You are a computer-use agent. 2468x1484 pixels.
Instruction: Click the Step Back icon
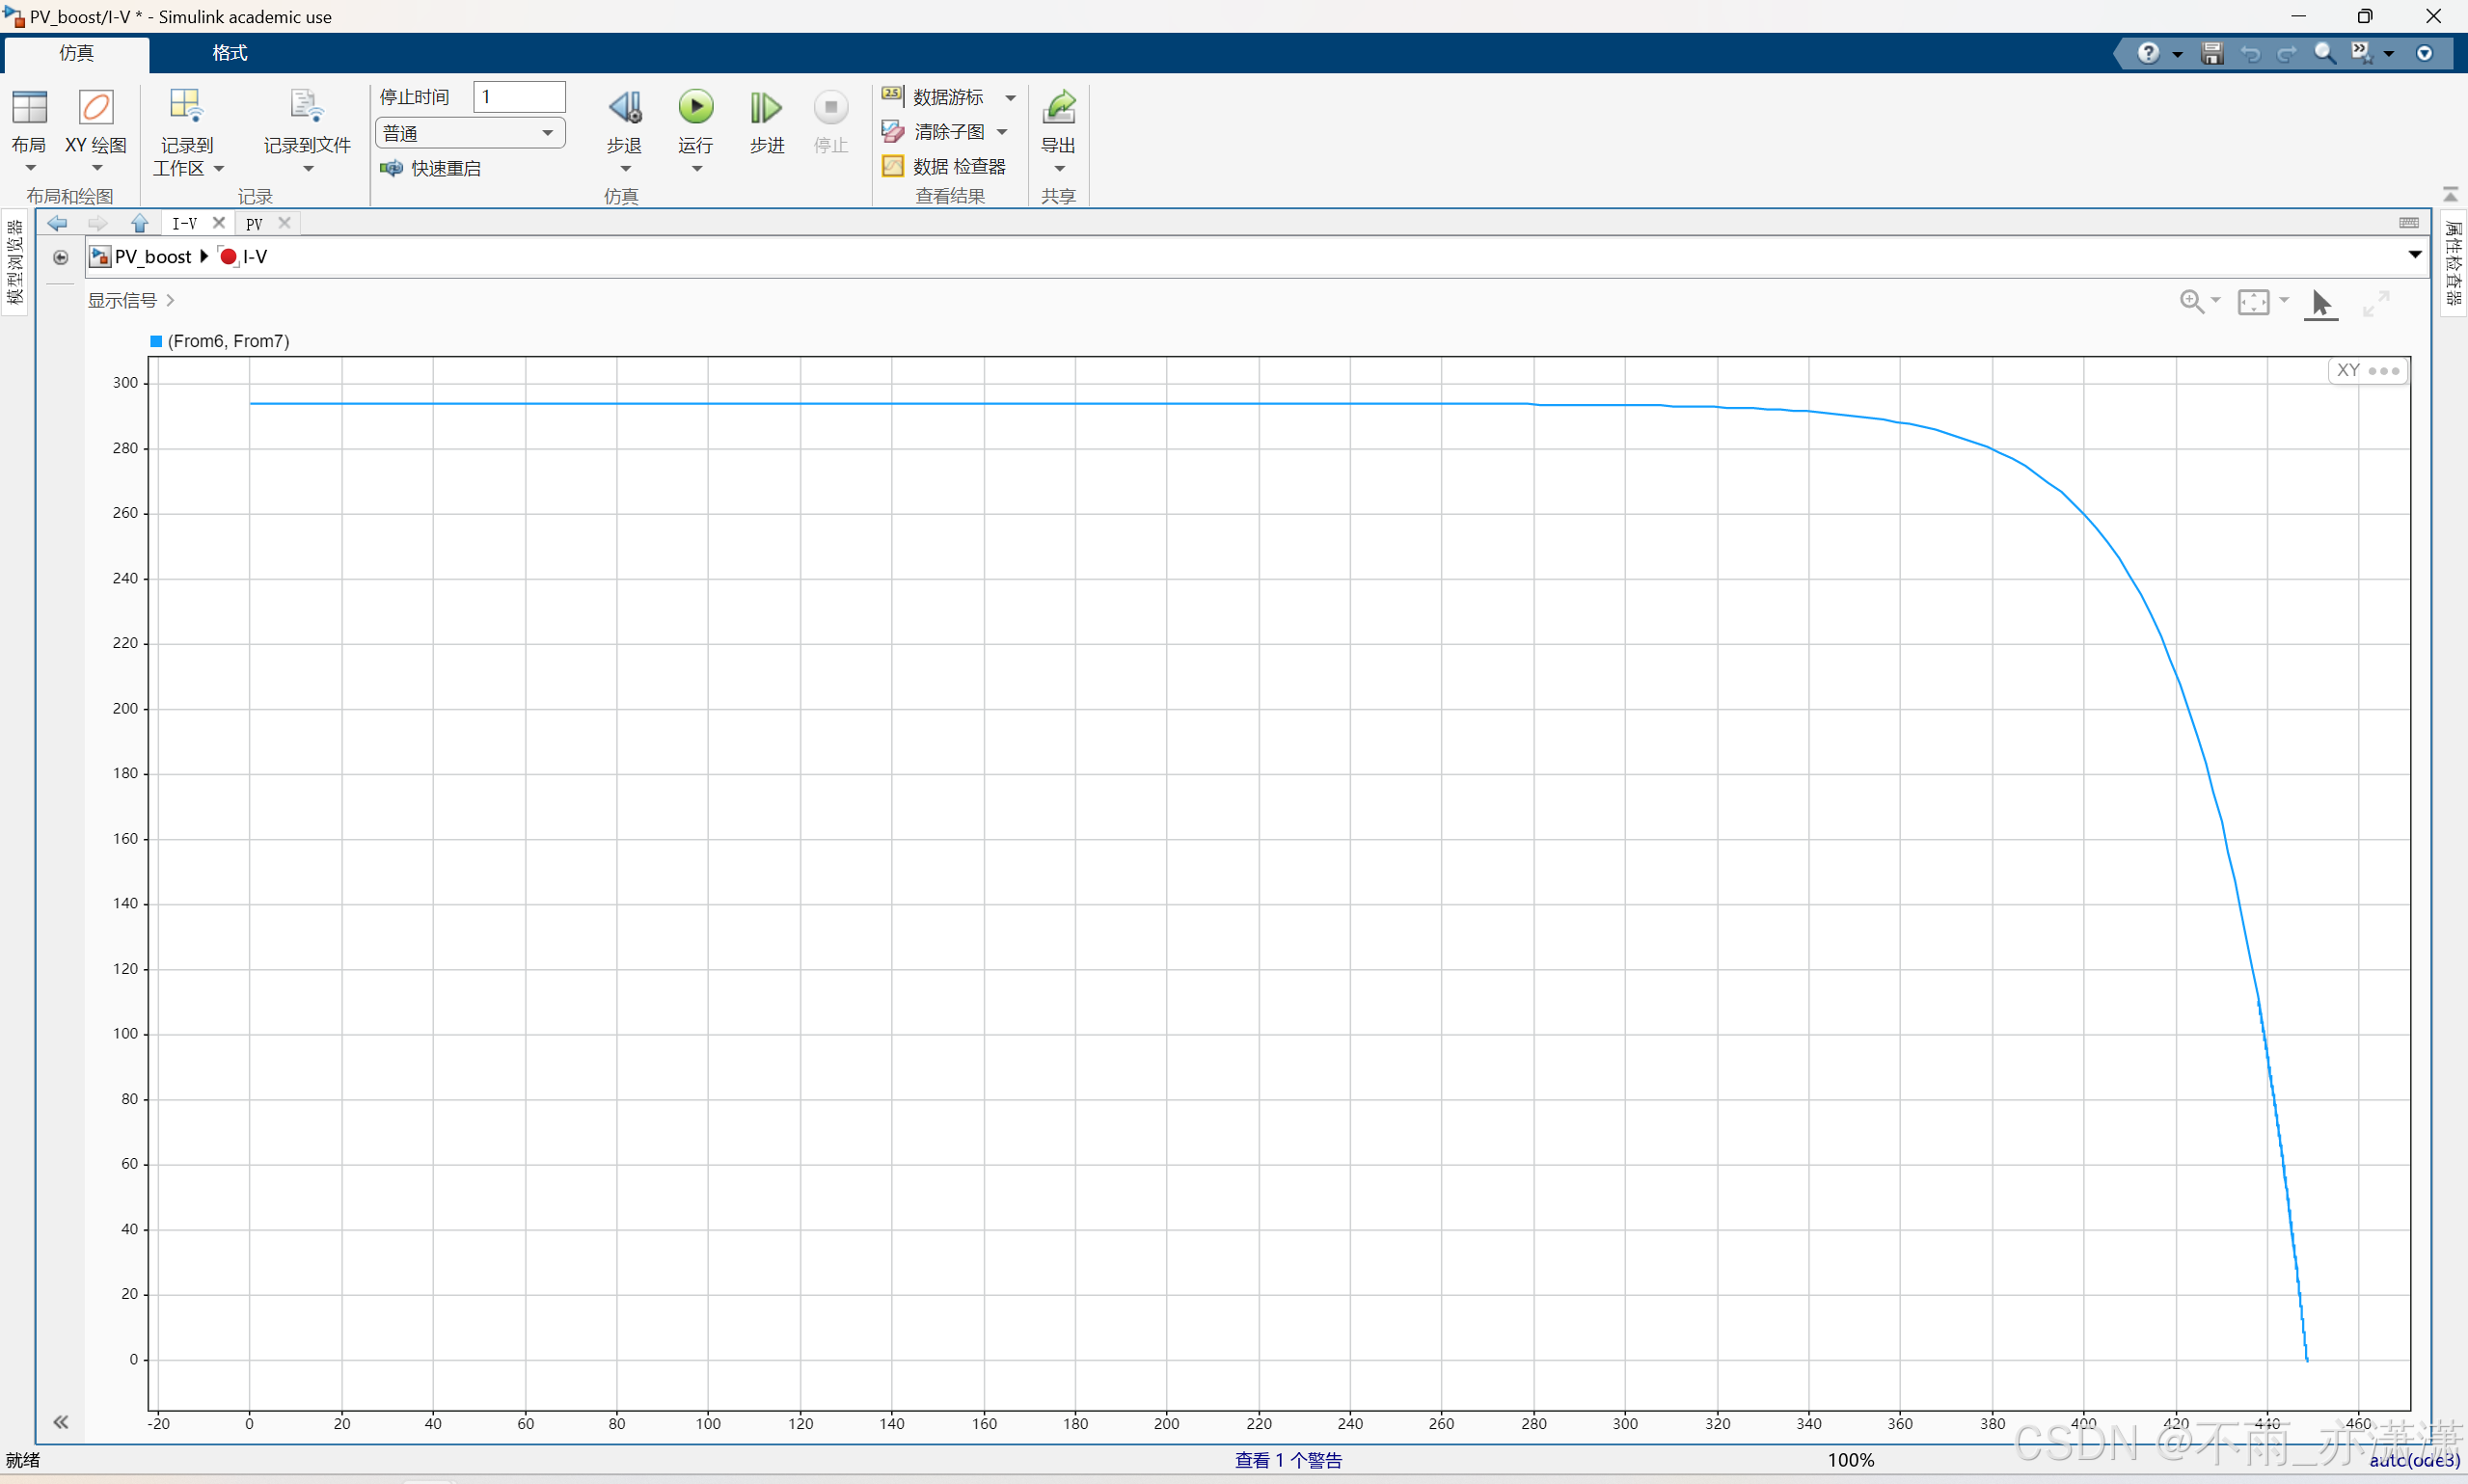625,108
